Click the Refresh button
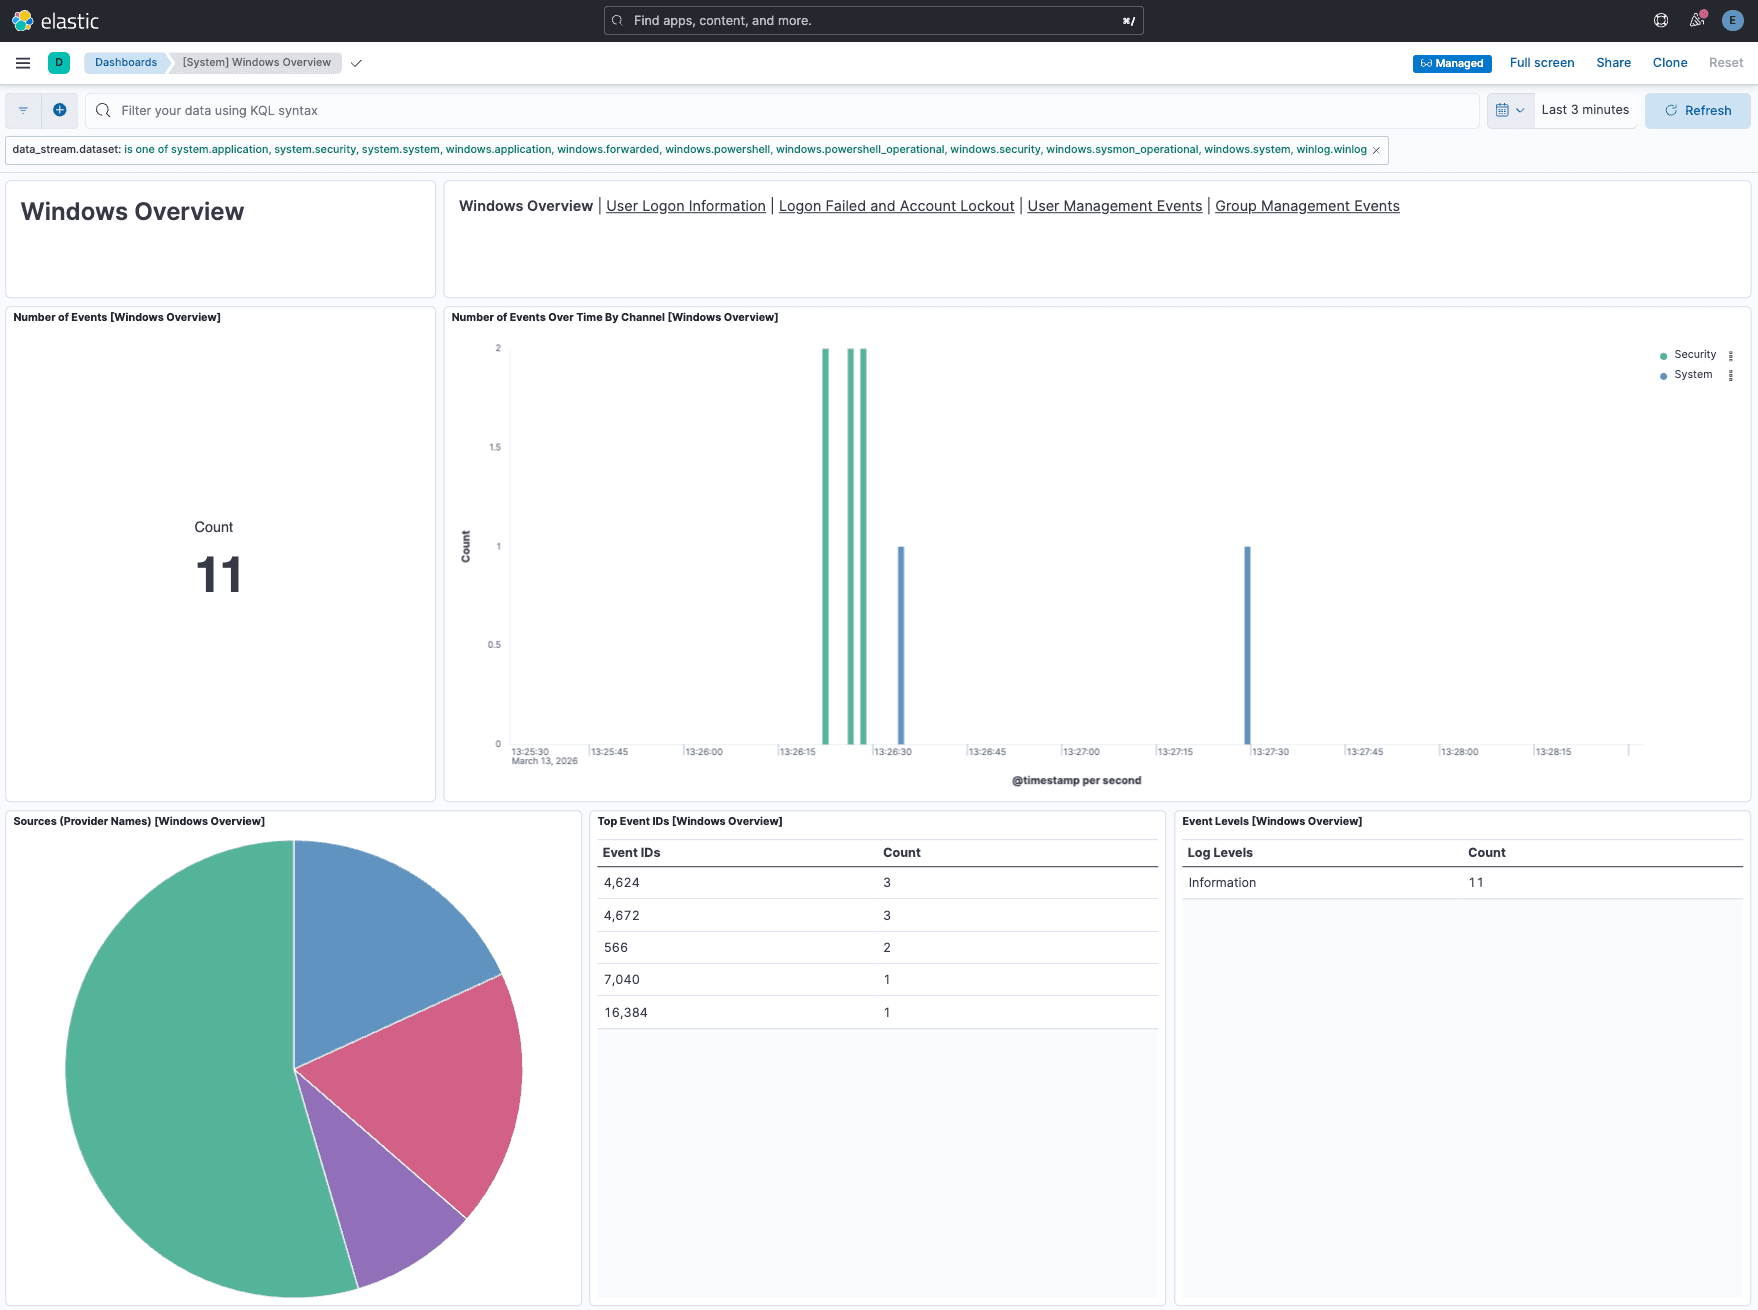This screenshot has height=1310, width=1758. 1697,110
